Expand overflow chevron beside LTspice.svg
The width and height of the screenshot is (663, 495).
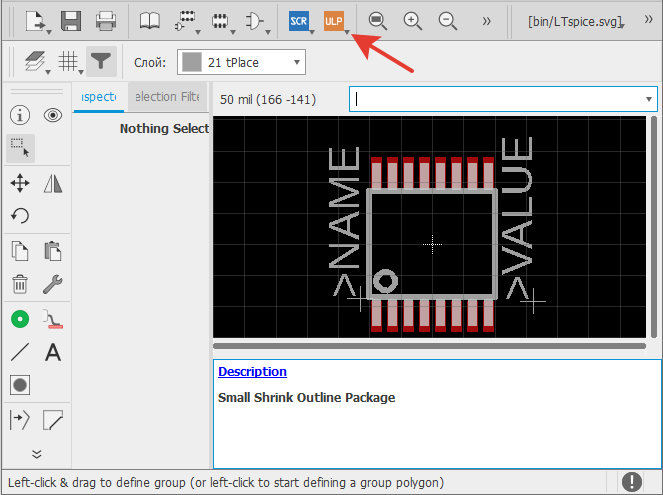pos(648,19)
